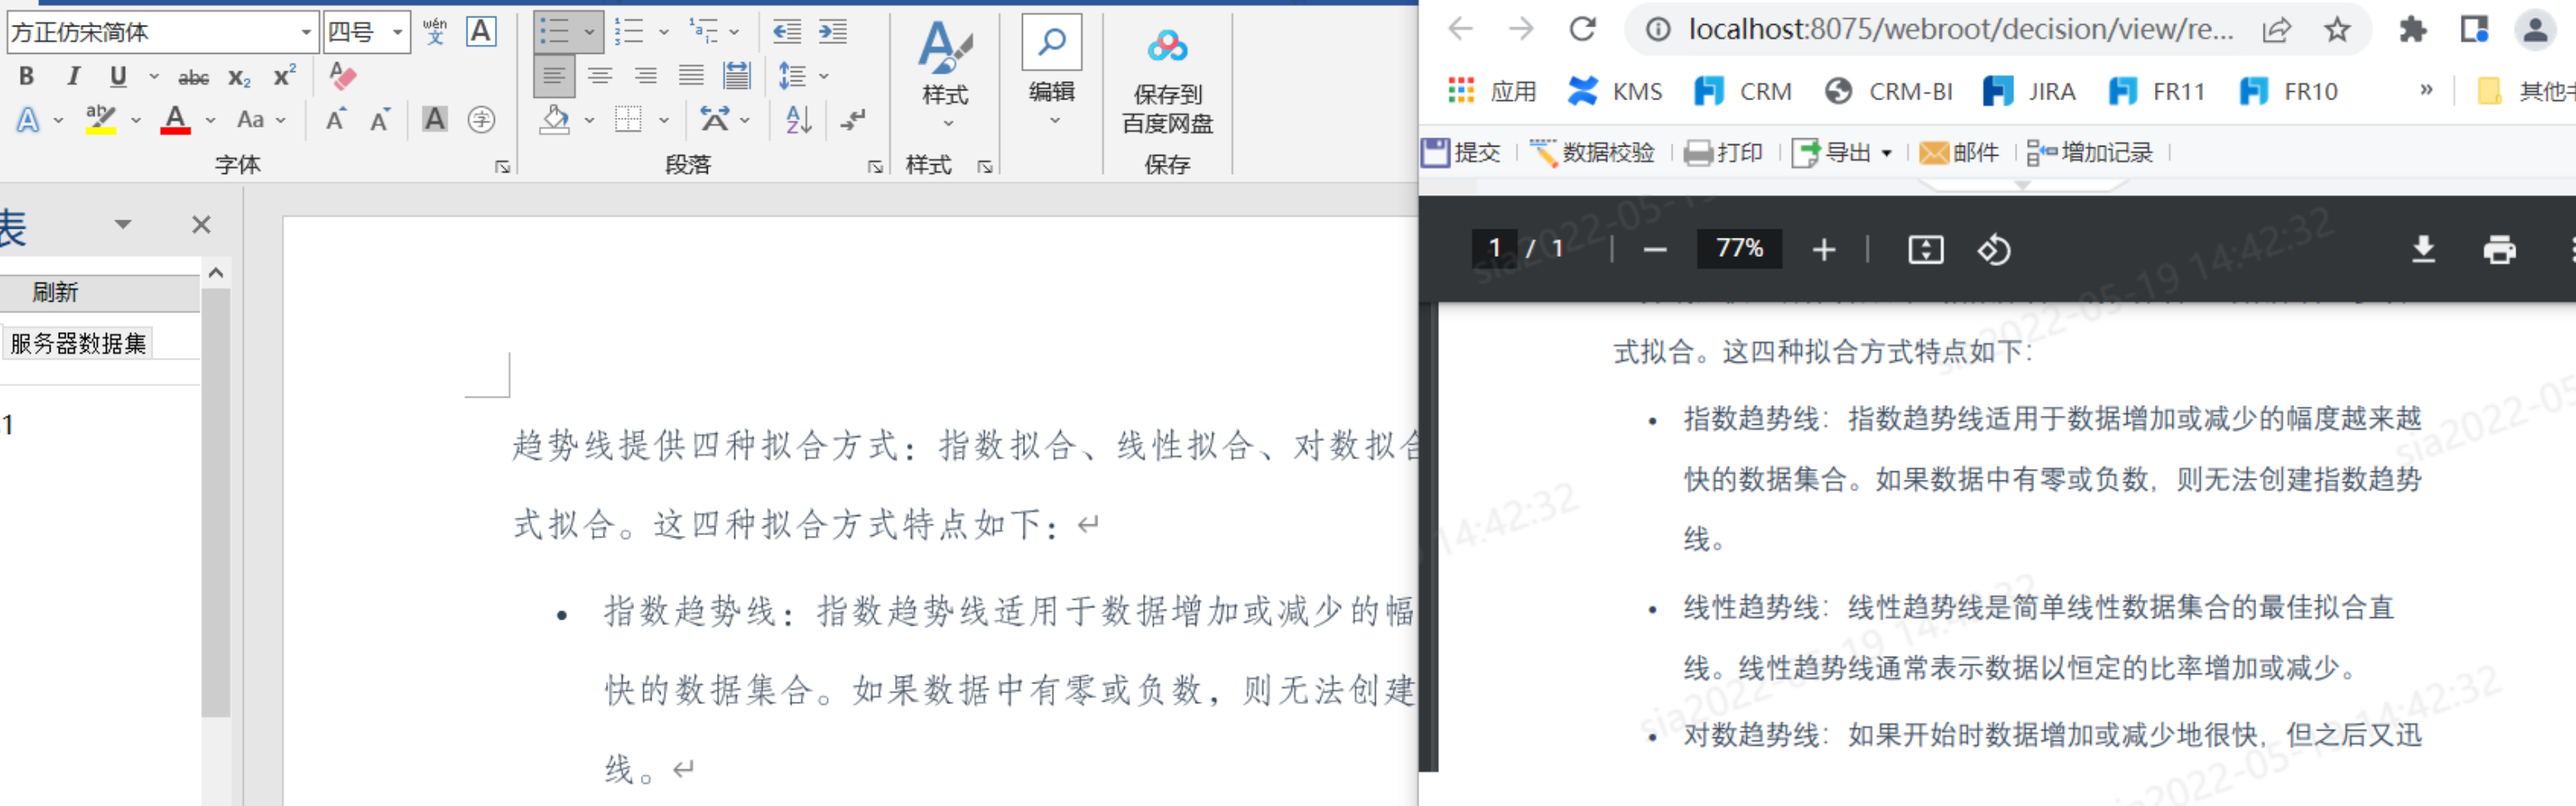The width and height of the screenshot is (2576, 806).
Task: Open the font size dropdown 四号
Action: [398, 33]
